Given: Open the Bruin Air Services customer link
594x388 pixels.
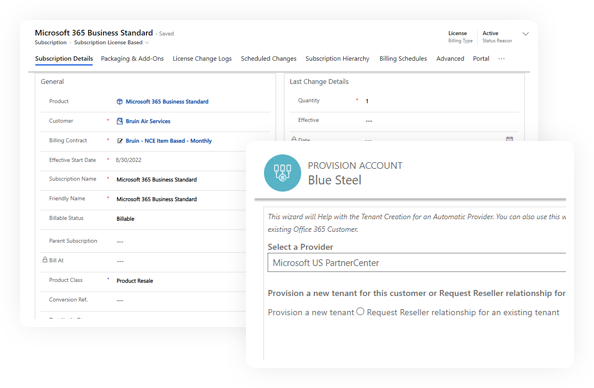Looking at the screenshot, I should [x=148, y=121].
